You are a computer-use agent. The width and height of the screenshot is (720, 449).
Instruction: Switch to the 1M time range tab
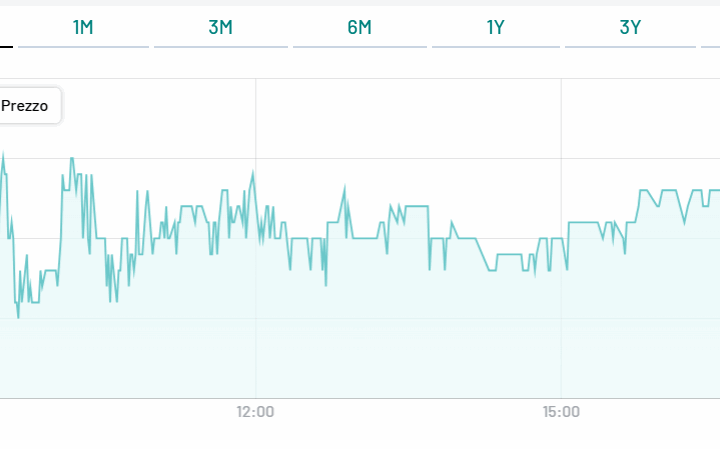coord(83,27)
